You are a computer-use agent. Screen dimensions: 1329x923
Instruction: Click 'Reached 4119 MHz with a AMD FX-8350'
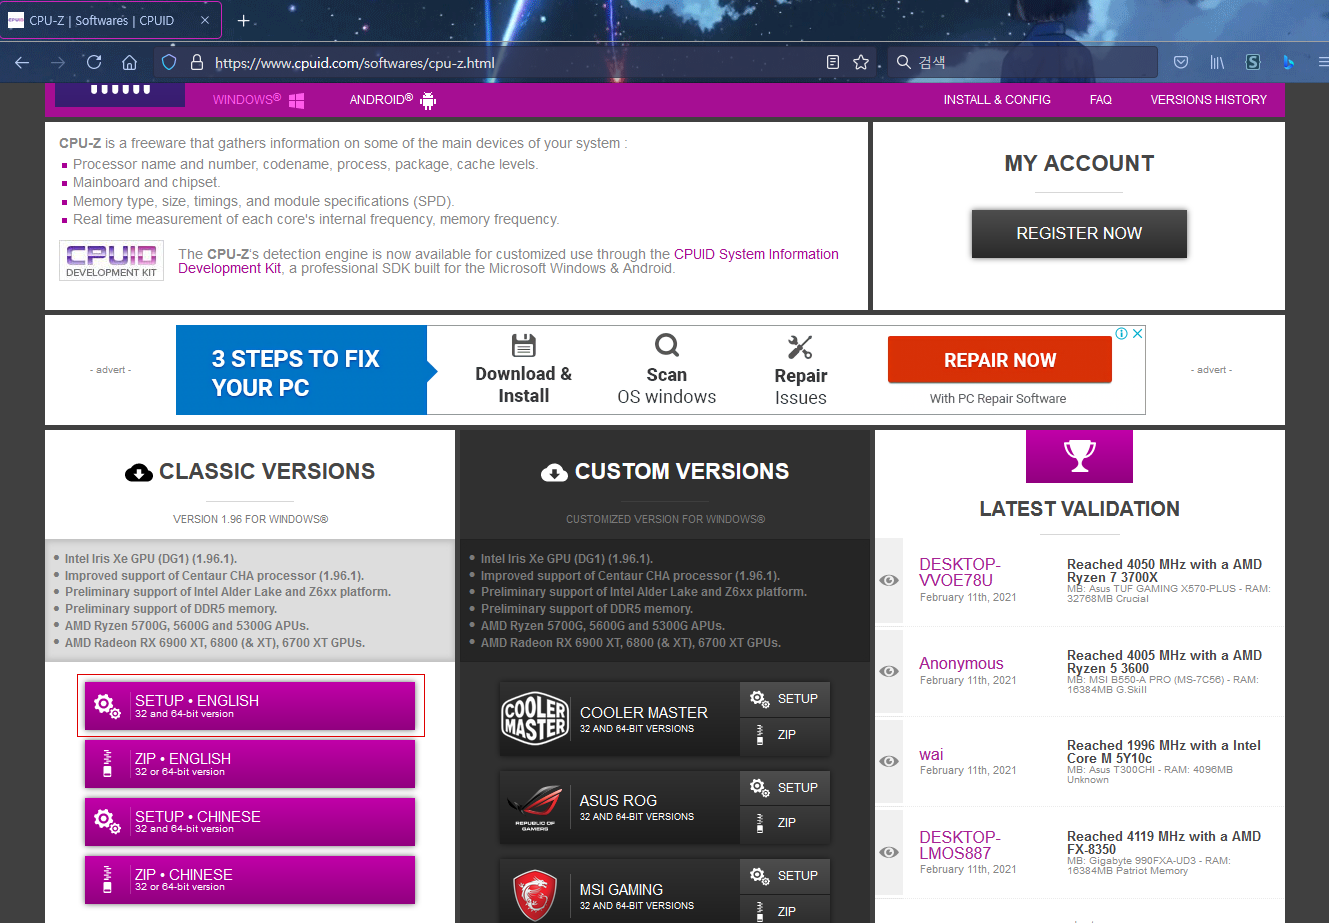tap(1164, 843)
